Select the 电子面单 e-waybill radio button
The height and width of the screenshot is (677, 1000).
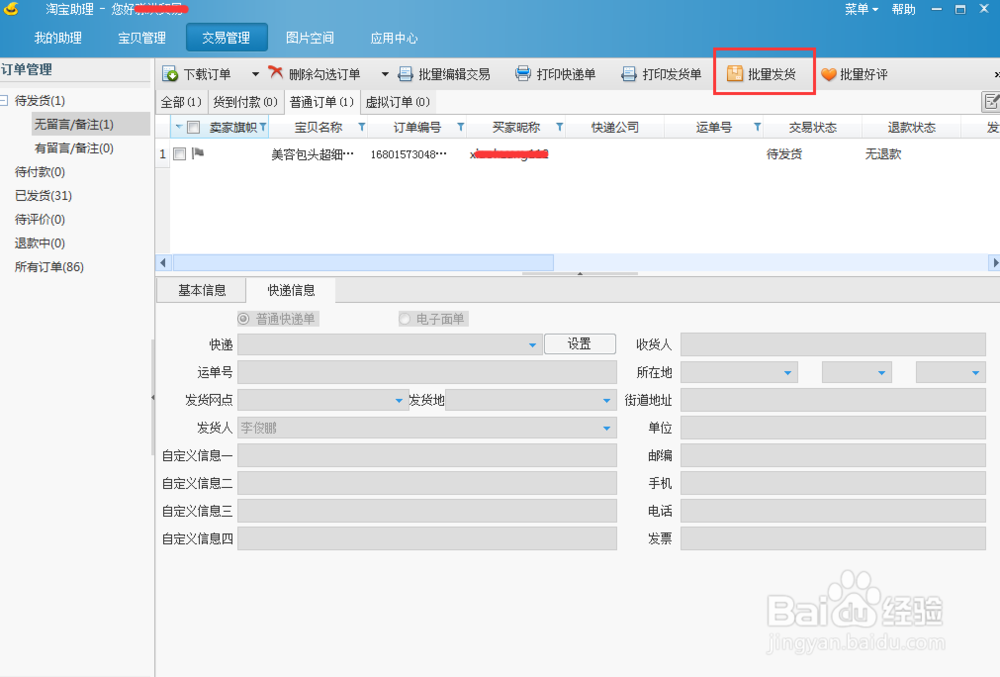pos(404,318)
